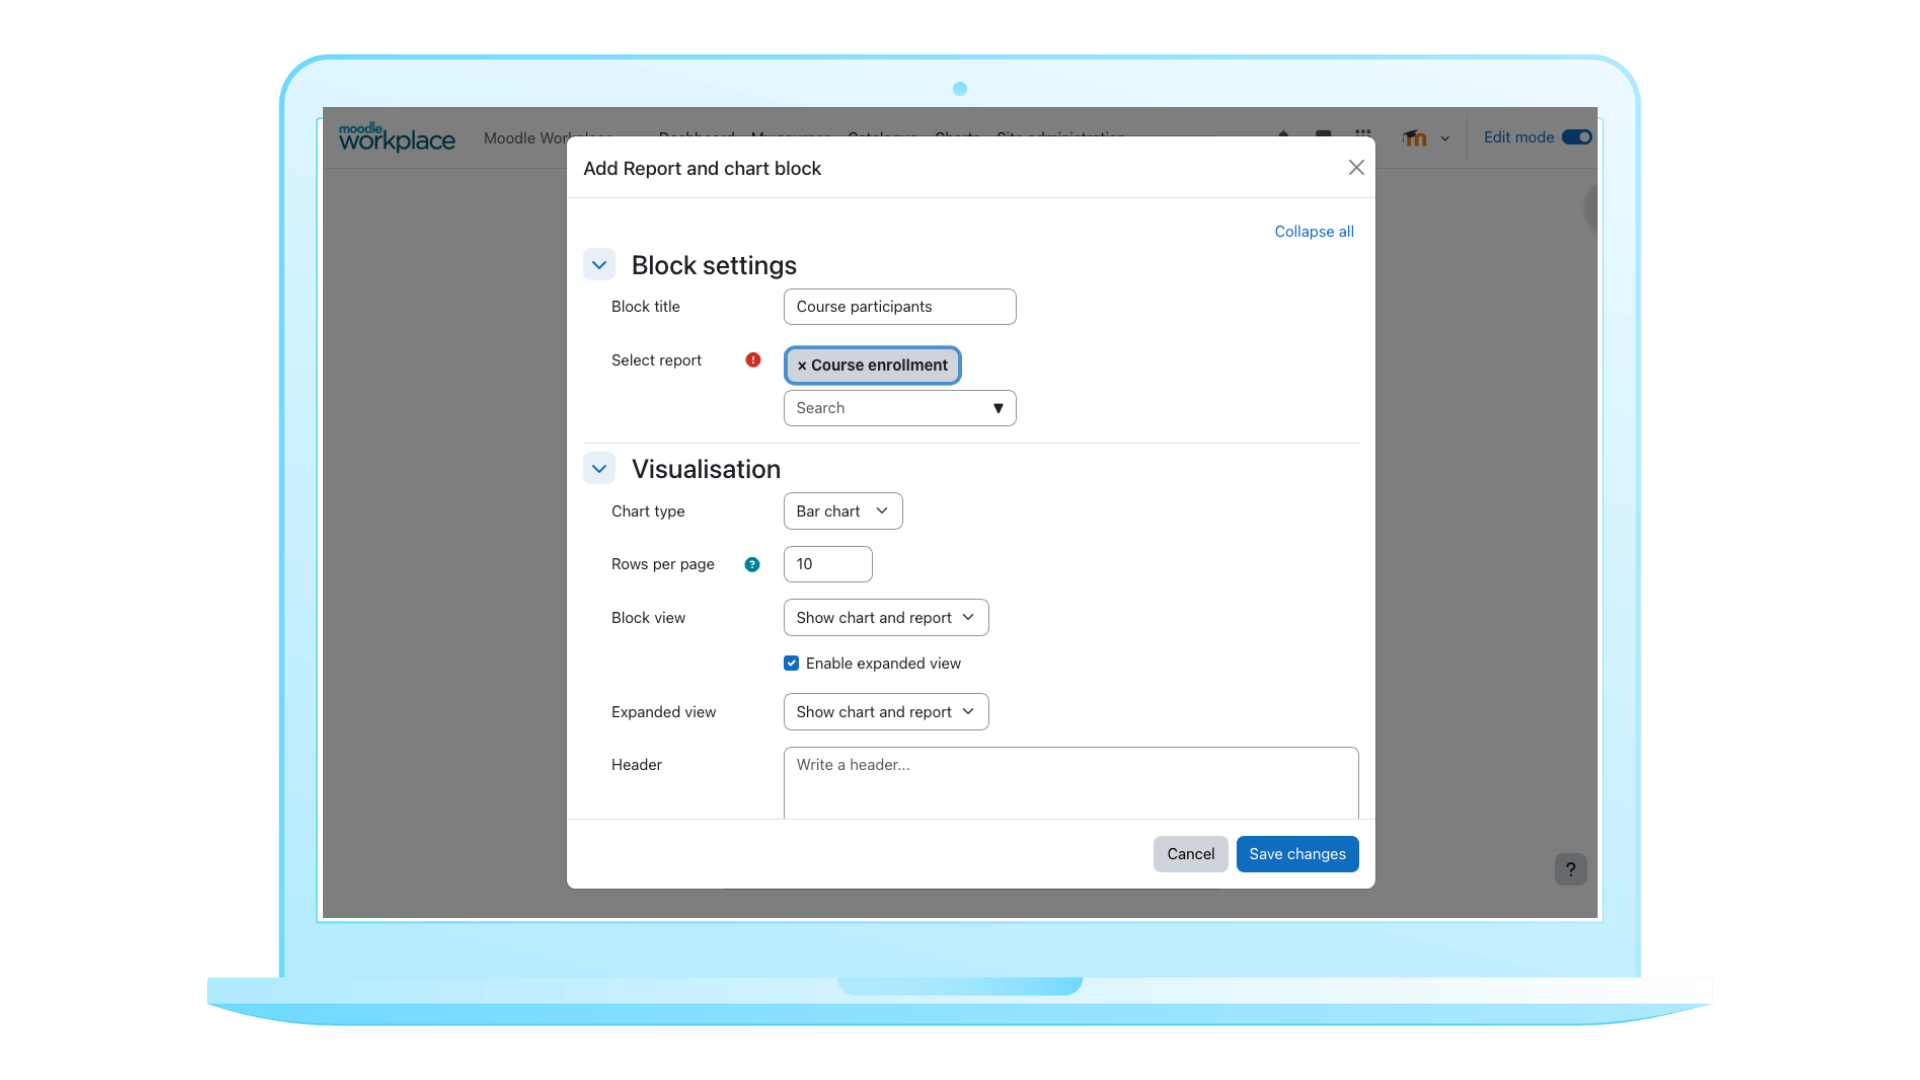Open the Select report search dropdown arrow

[x=997, y=408]
